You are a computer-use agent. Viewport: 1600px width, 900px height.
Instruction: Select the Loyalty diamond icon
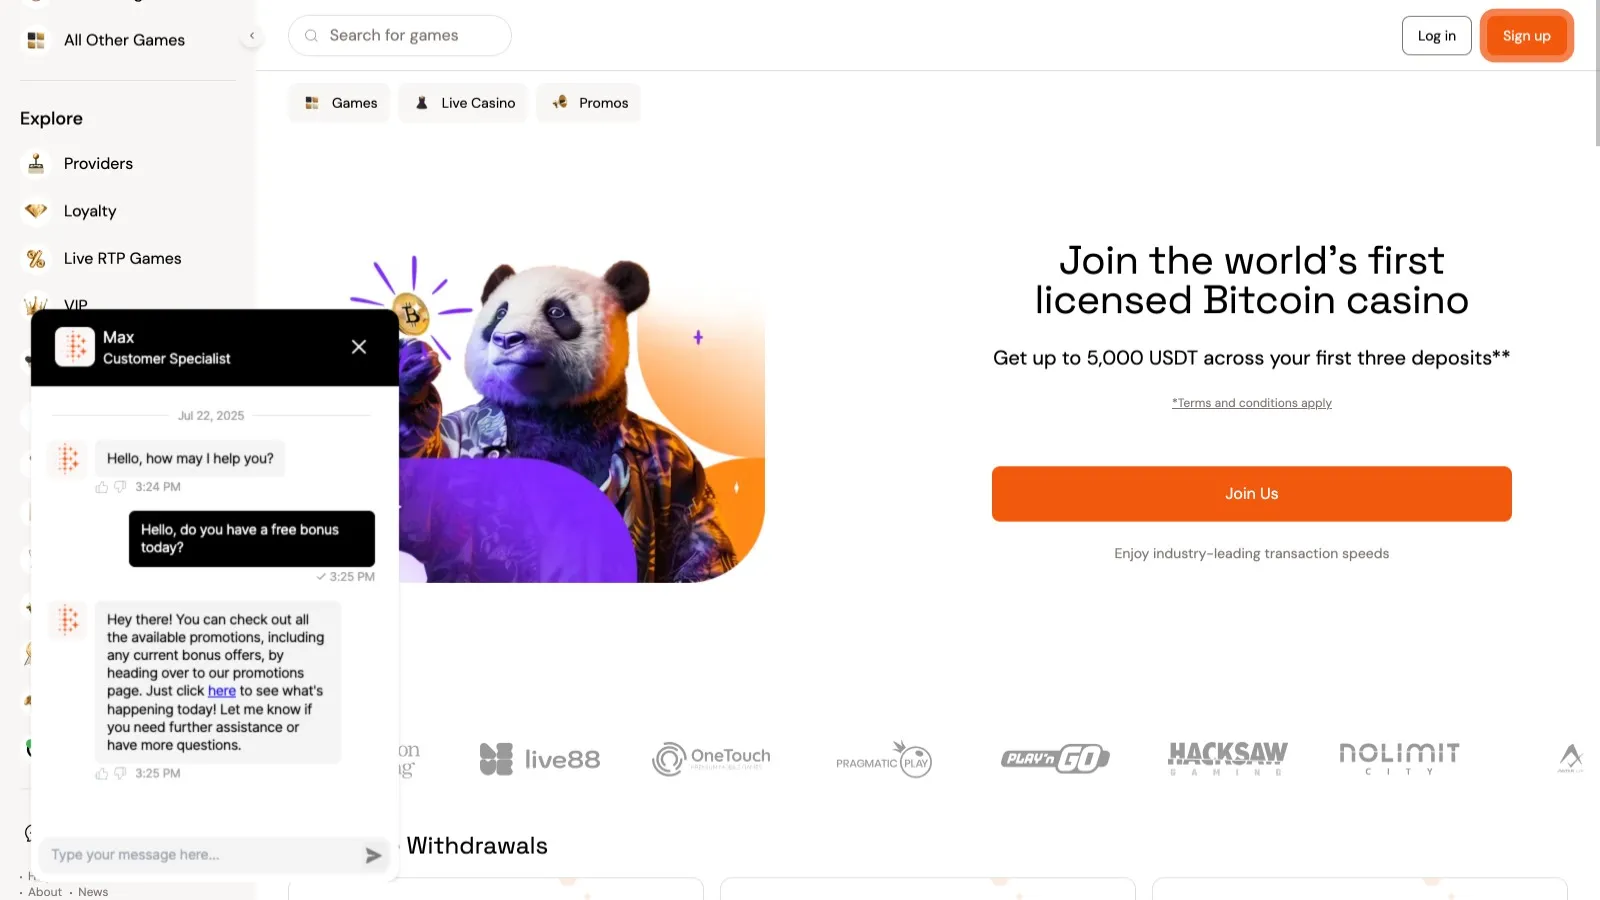36,211
